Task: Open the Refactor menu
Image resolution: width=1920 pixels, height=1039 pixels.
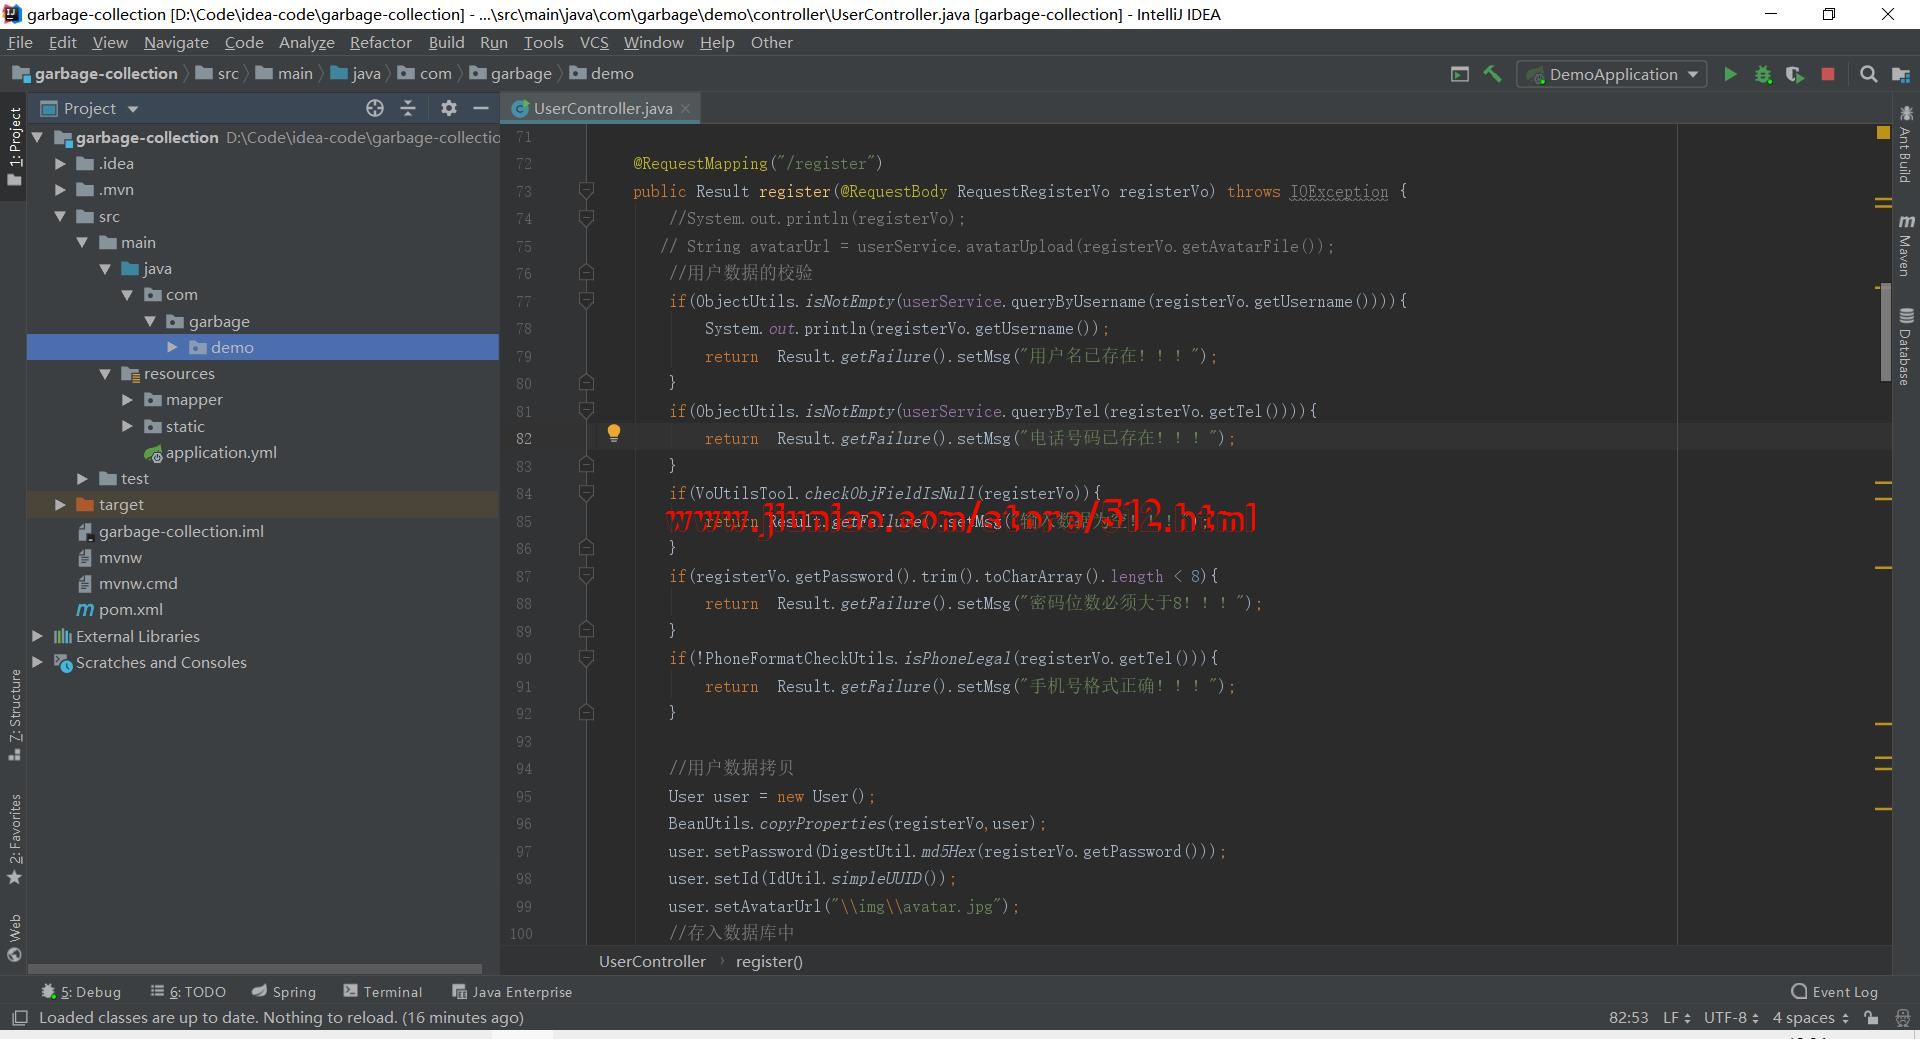Action: 380,42
